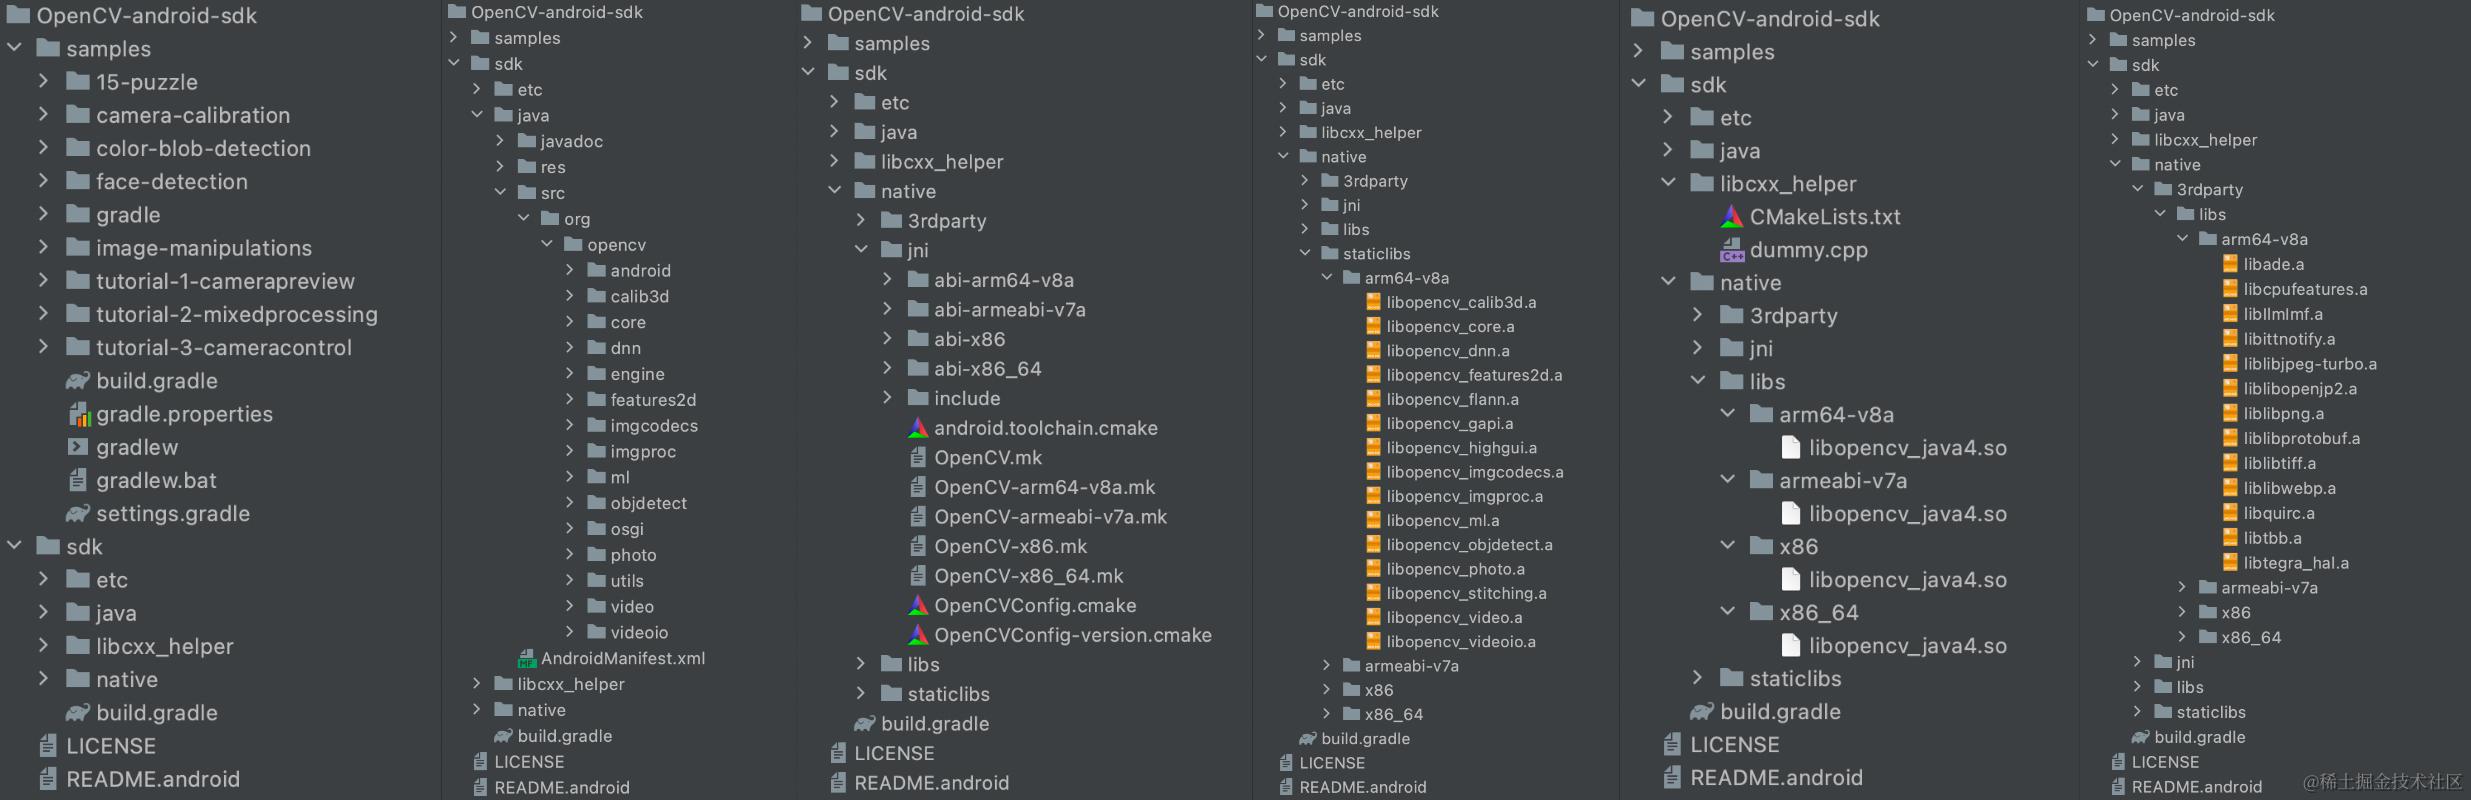
Task: Select the osgi package name
Action: 627,530
